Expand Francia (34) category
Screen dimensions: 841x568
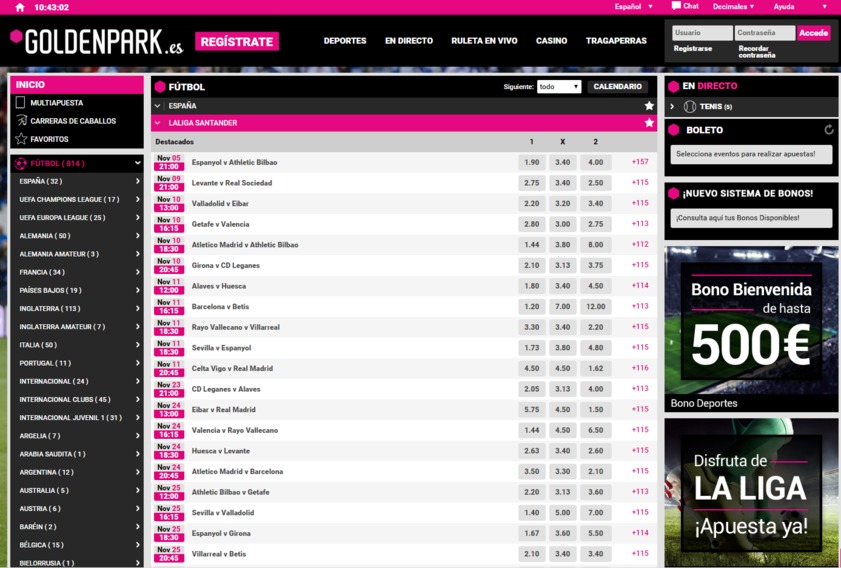77,272
